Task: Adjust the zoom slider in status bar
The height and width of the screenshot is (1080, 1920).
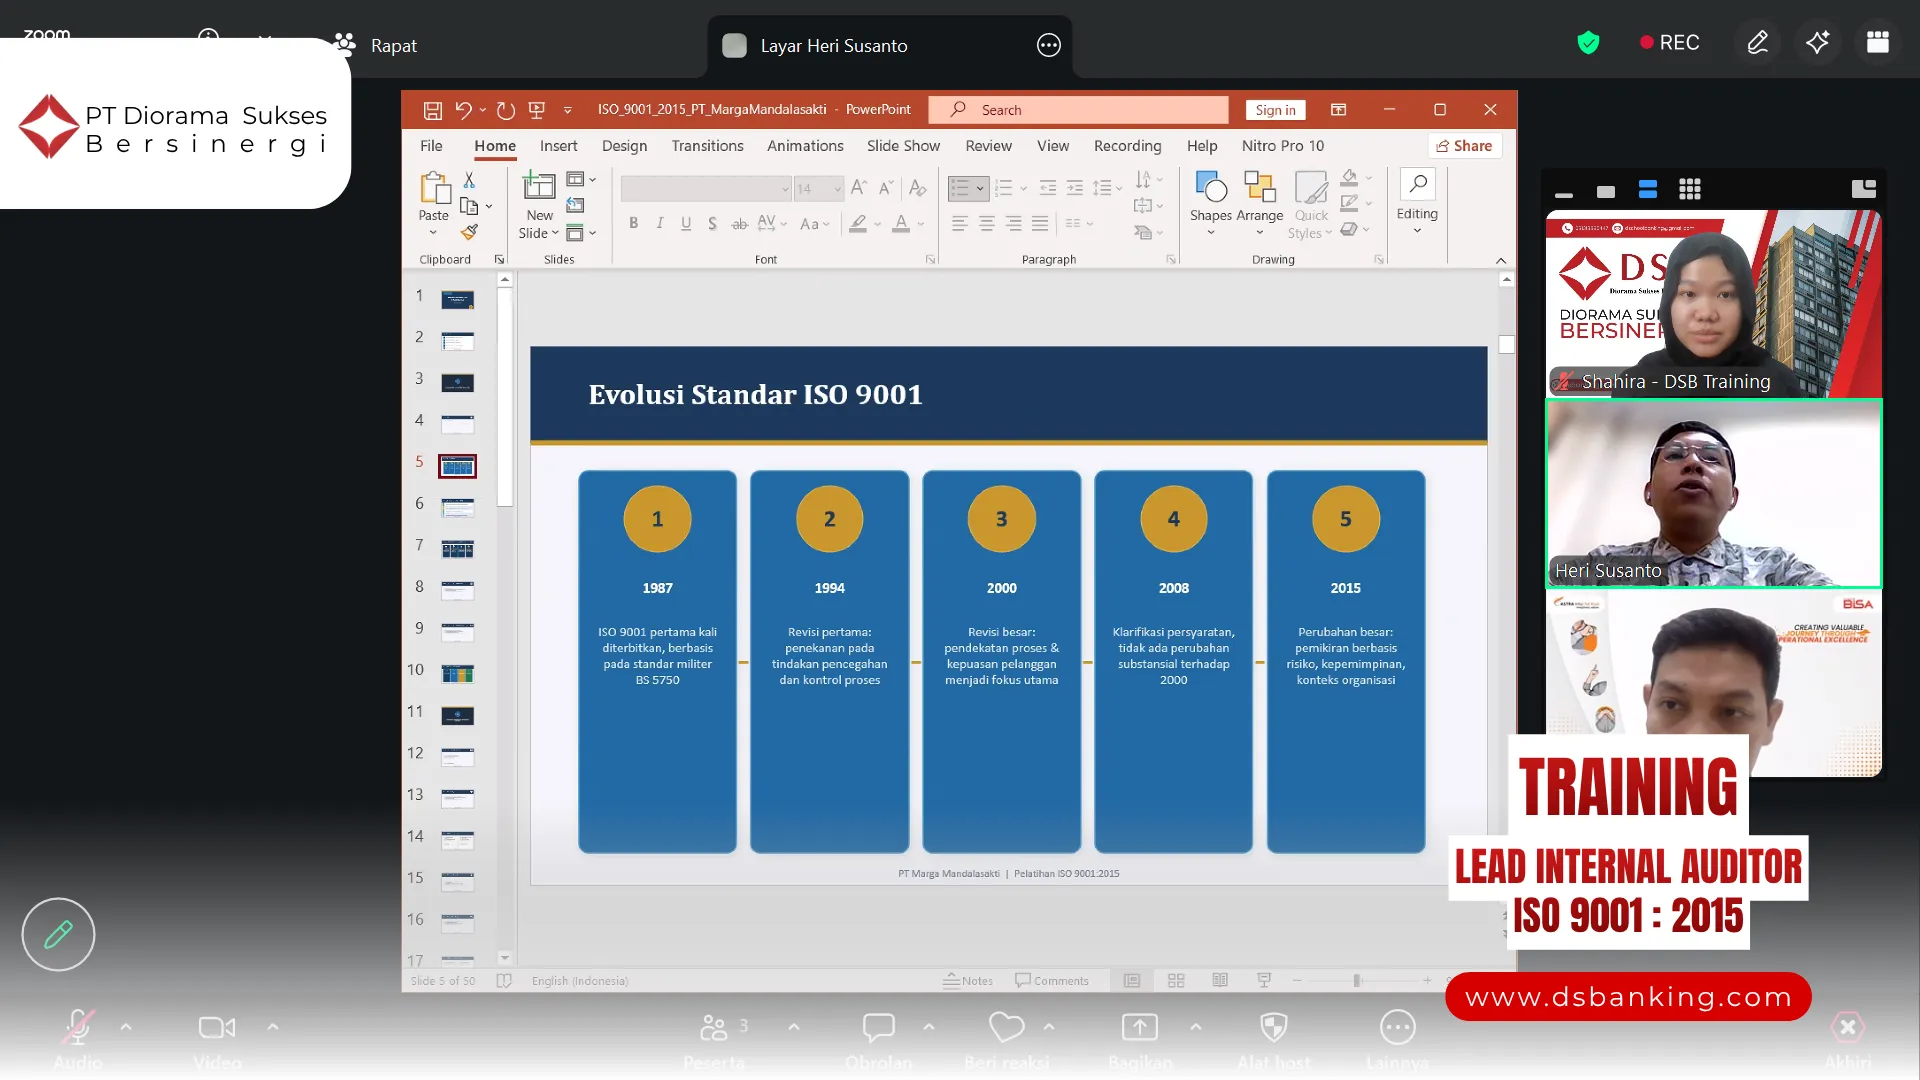Action: 1357,981
